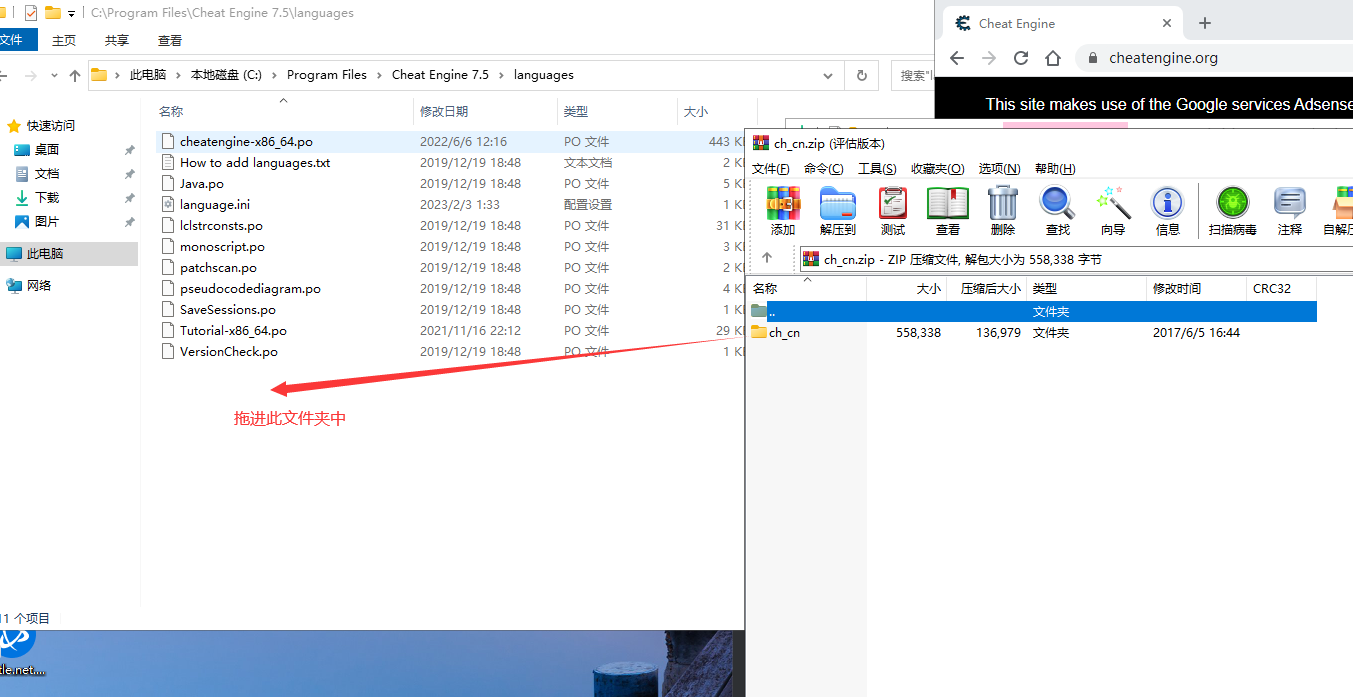Screen dimensions: 1353x697
Task: Expand breadcrumb arrow after Program Files
Action: point(380,75)
